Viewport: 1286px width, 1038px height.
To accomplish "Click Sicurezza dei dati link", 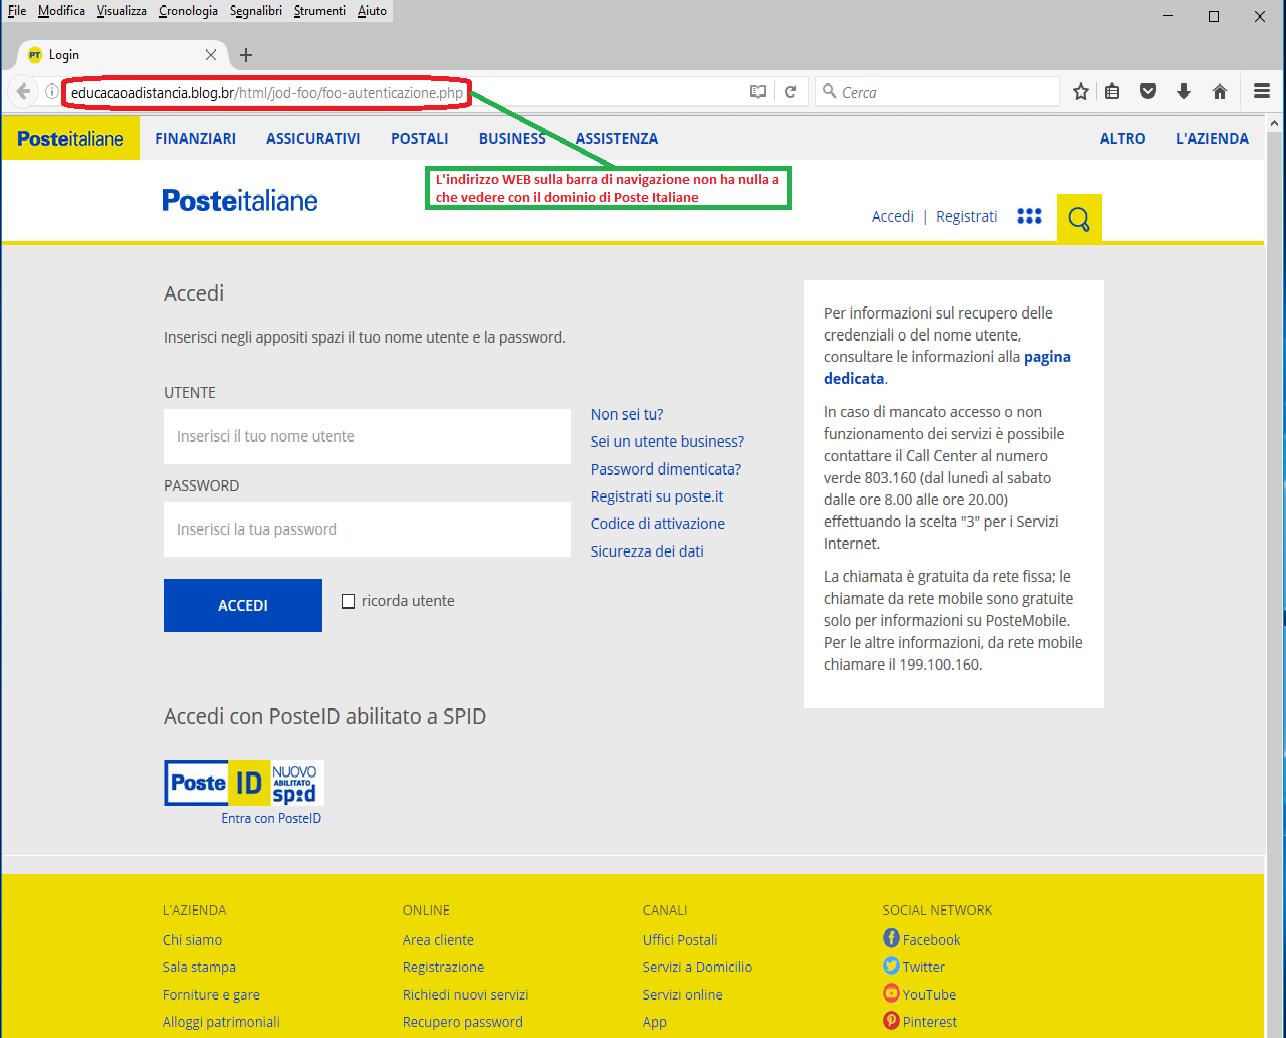I will 647,551.
